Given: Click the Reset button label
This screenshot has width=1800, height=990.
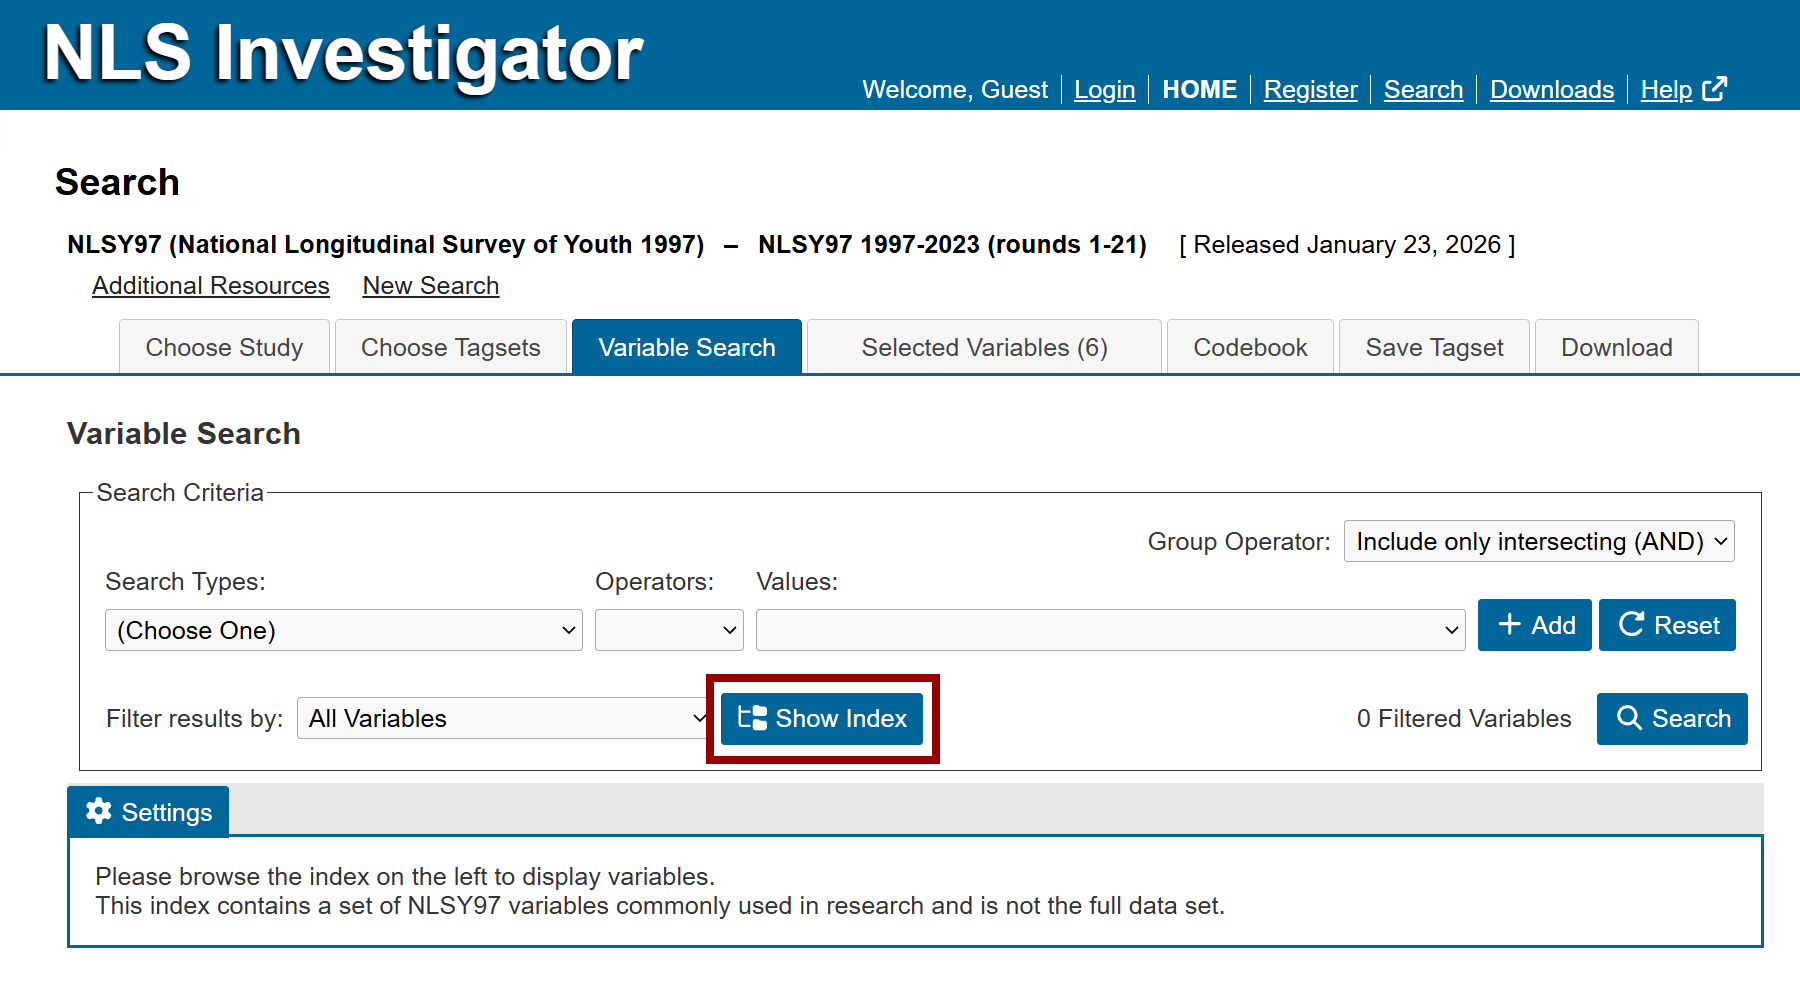Looking at the screenshot, I should pos(1687,625).
